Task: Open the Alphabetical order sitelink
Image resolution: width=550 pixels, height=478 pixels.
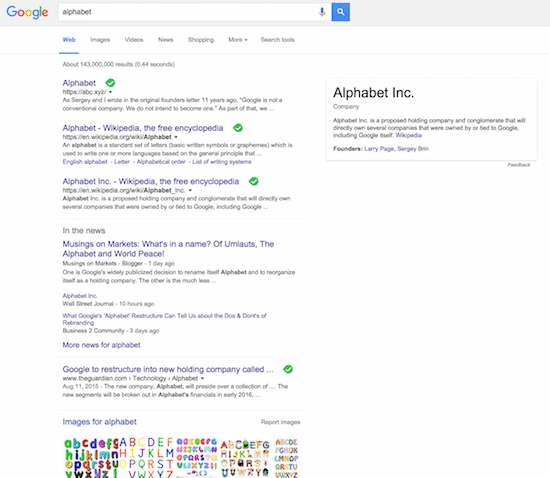Action: click(161, 162)
